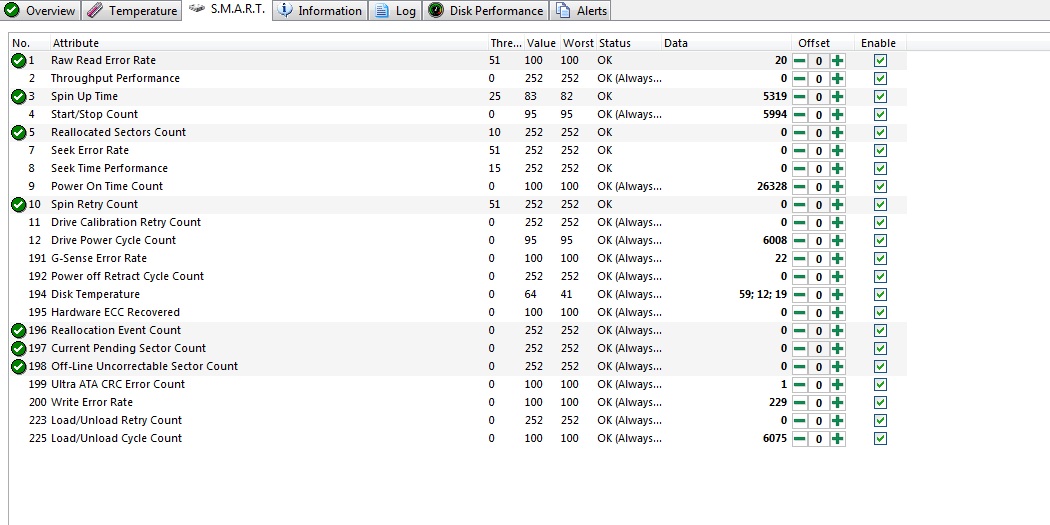Decrease offset for Start/Stop Count

800,115
